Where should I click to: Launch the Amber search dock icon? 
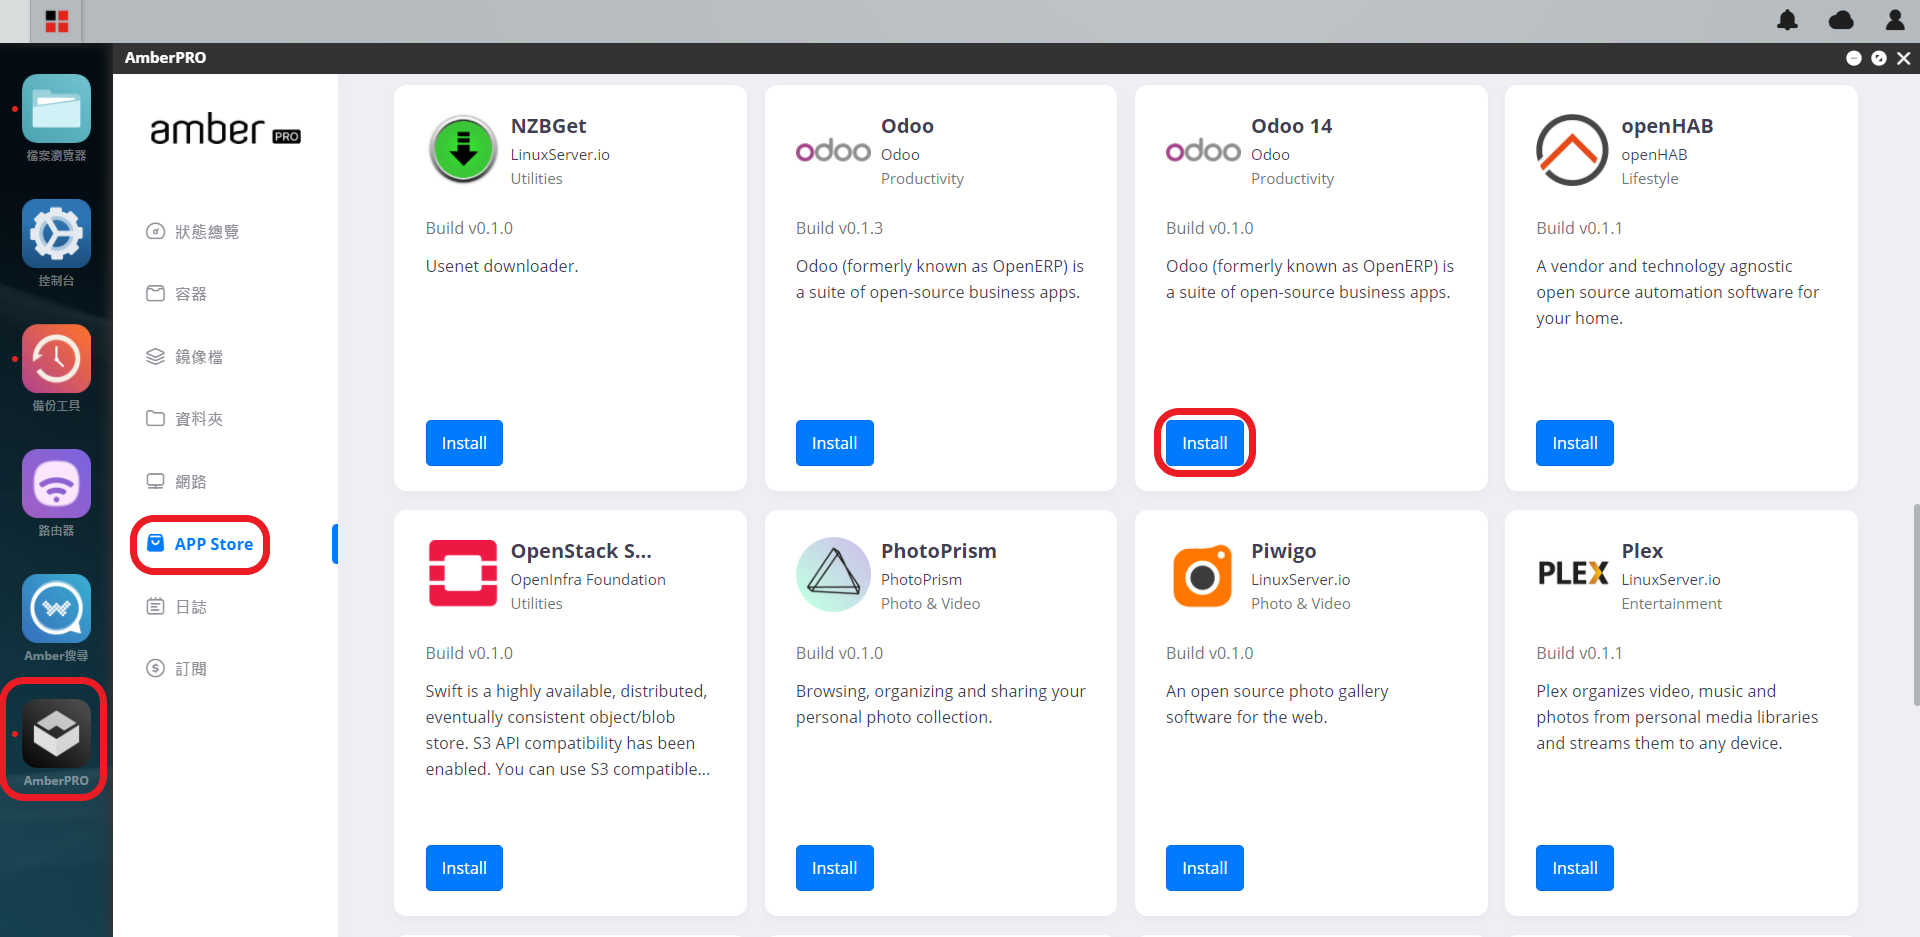tap(56, 608)
